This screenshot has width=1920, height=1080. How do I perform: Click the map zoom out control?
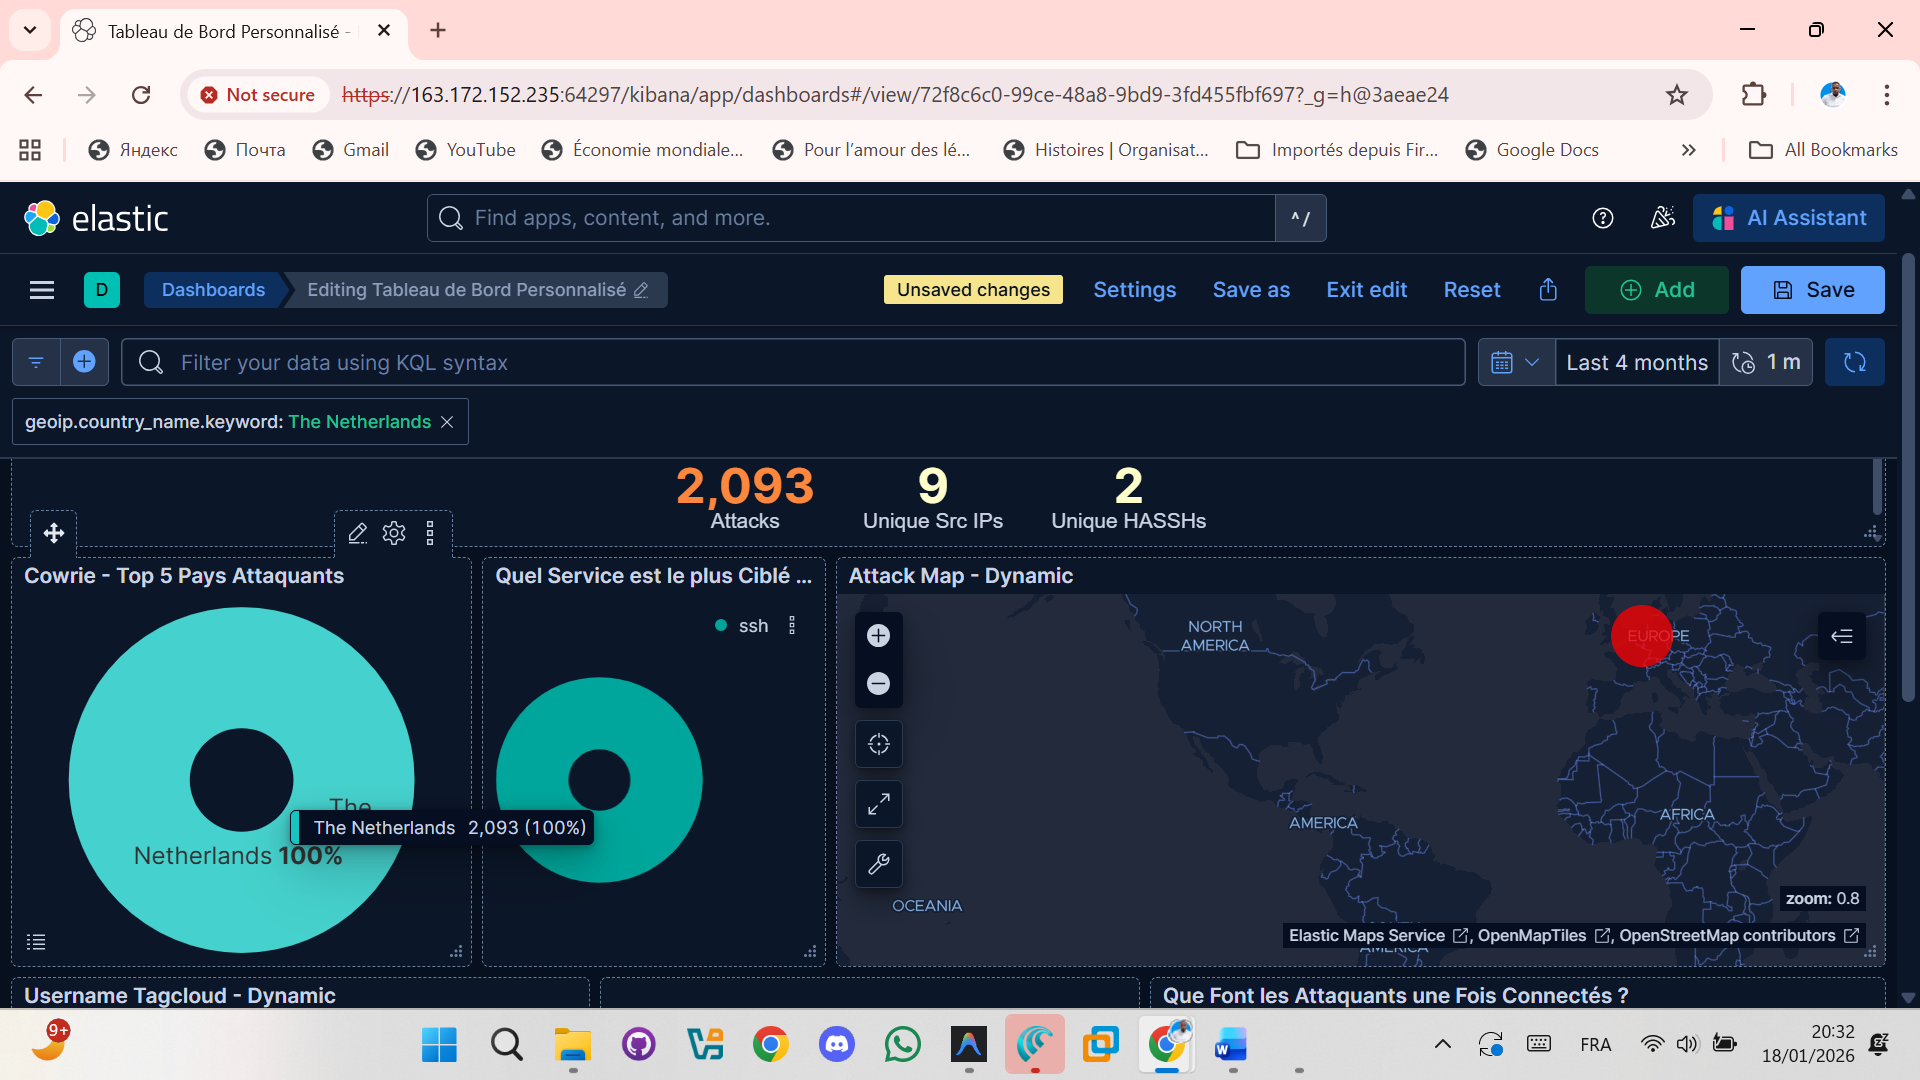click(x=878, y=683)
